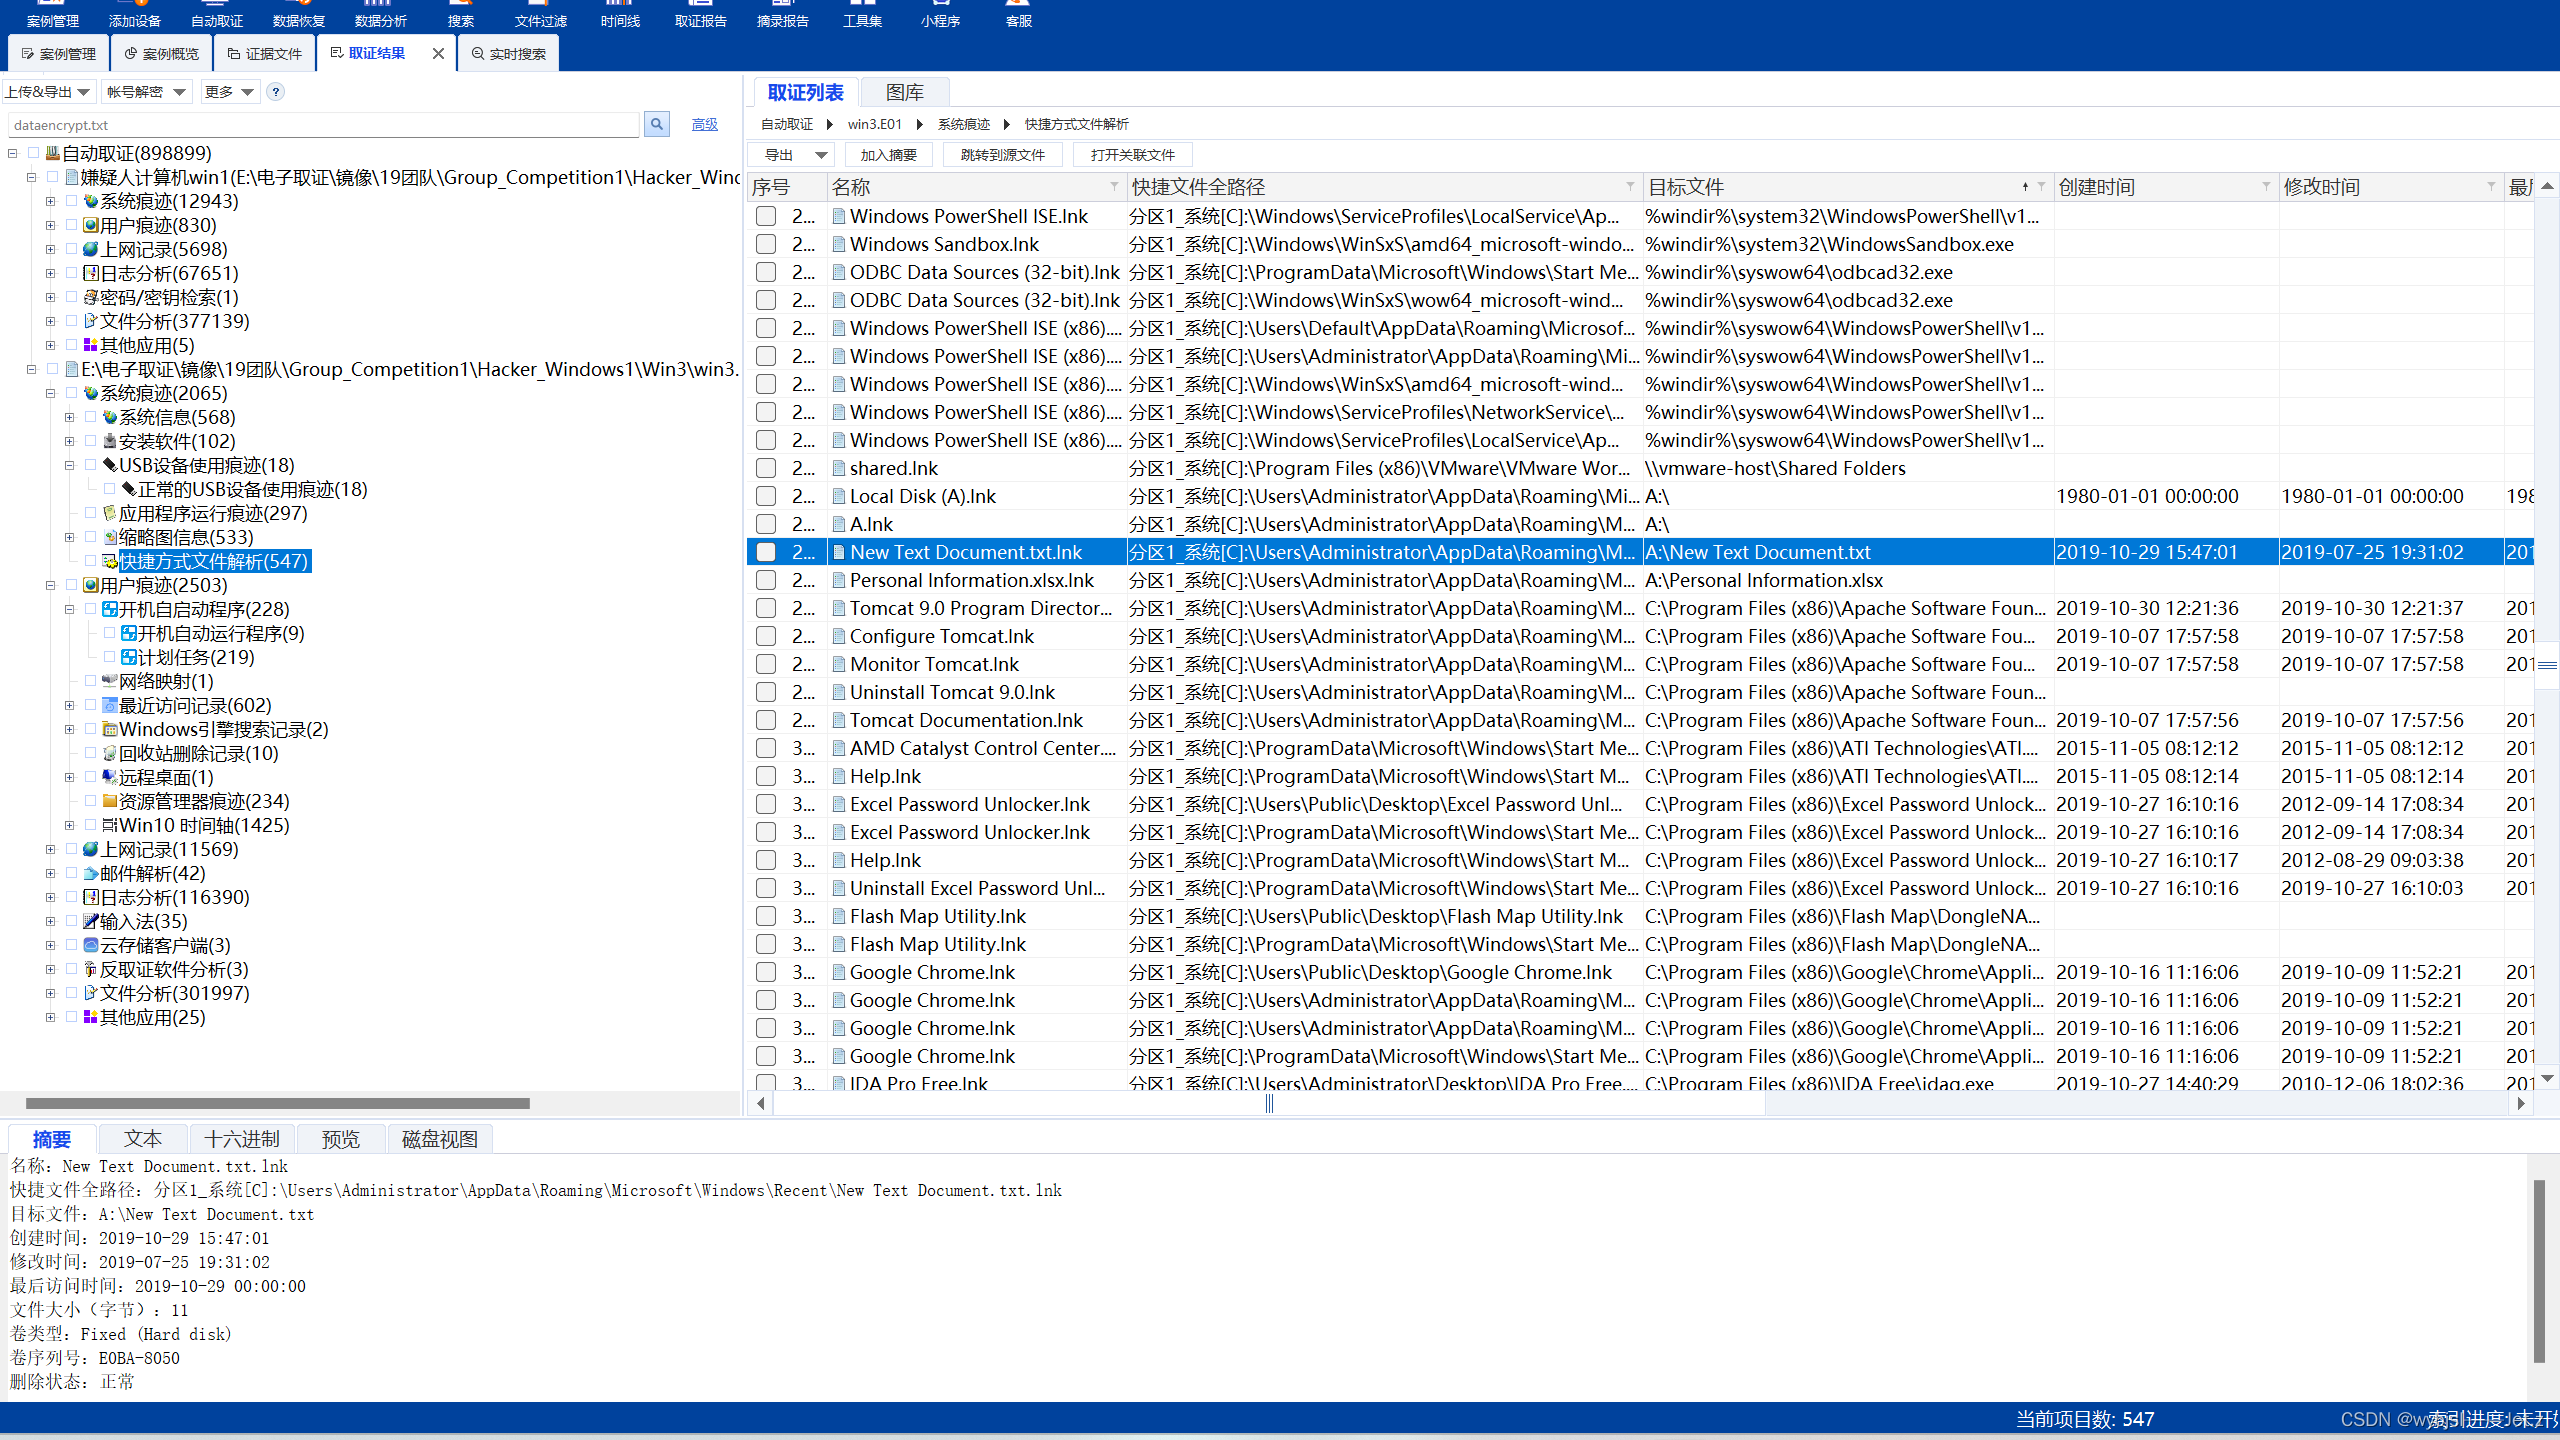Open 时间线 toolbar item
This screenshot has width=2560, height=1440.
(x=620, y=16)
